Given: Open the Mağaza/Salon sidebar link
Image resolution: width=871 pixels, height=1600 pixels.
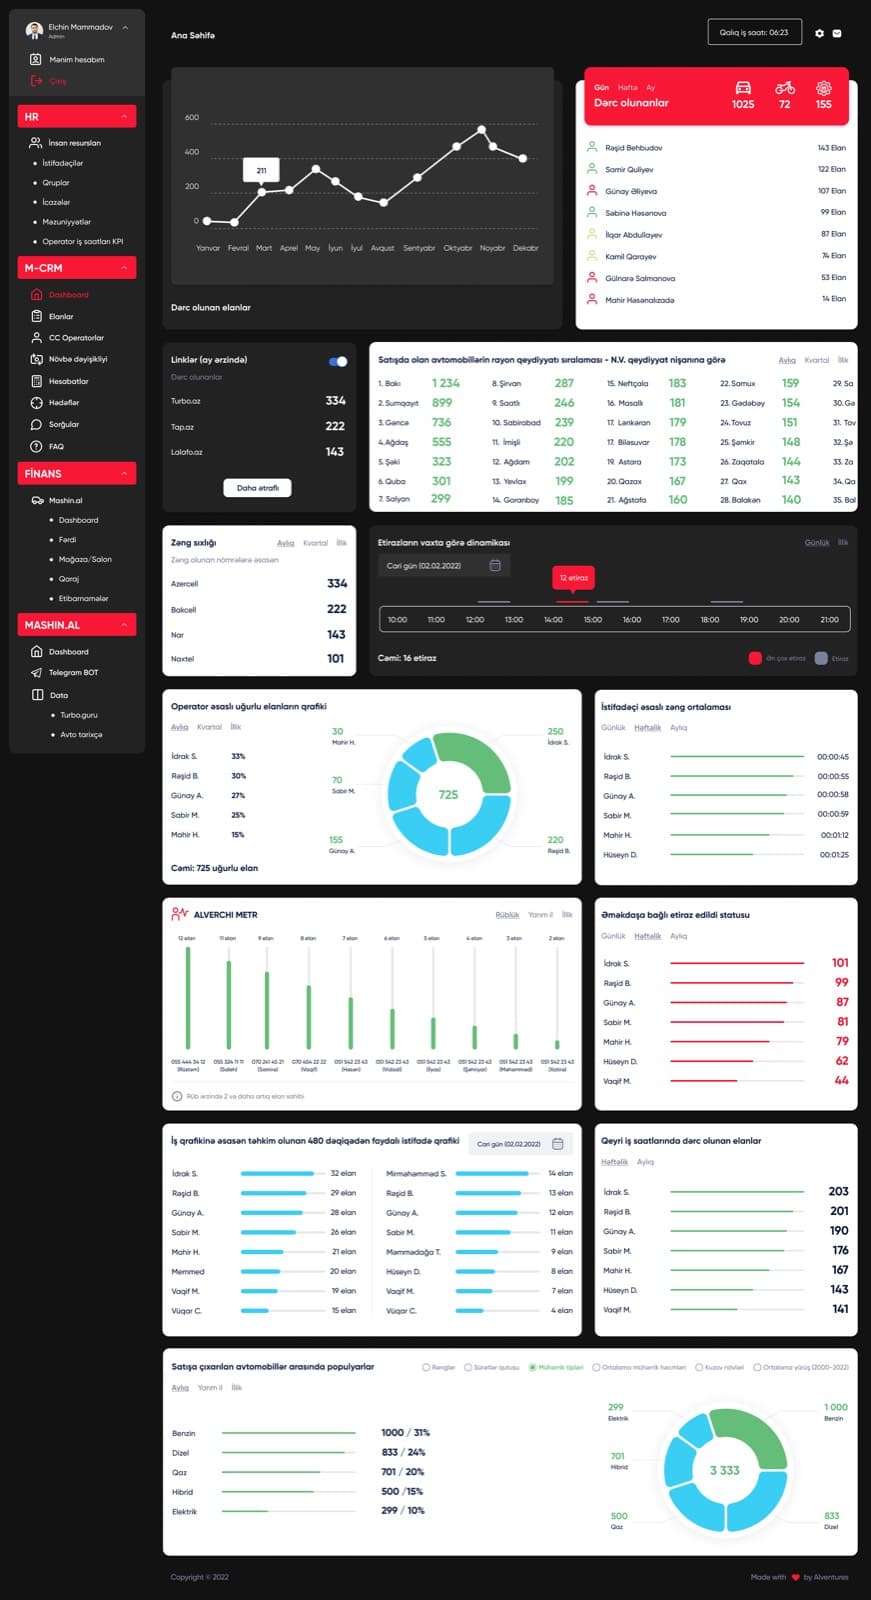Looking at the screenshot, I should pyautogui.click(x=85, y=559).
